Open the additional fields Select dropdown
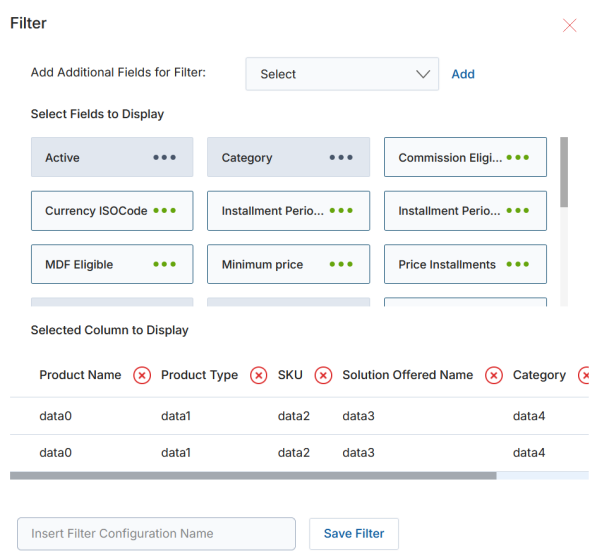The width and height of the screenshot is (590, 556). click(342, 74)
